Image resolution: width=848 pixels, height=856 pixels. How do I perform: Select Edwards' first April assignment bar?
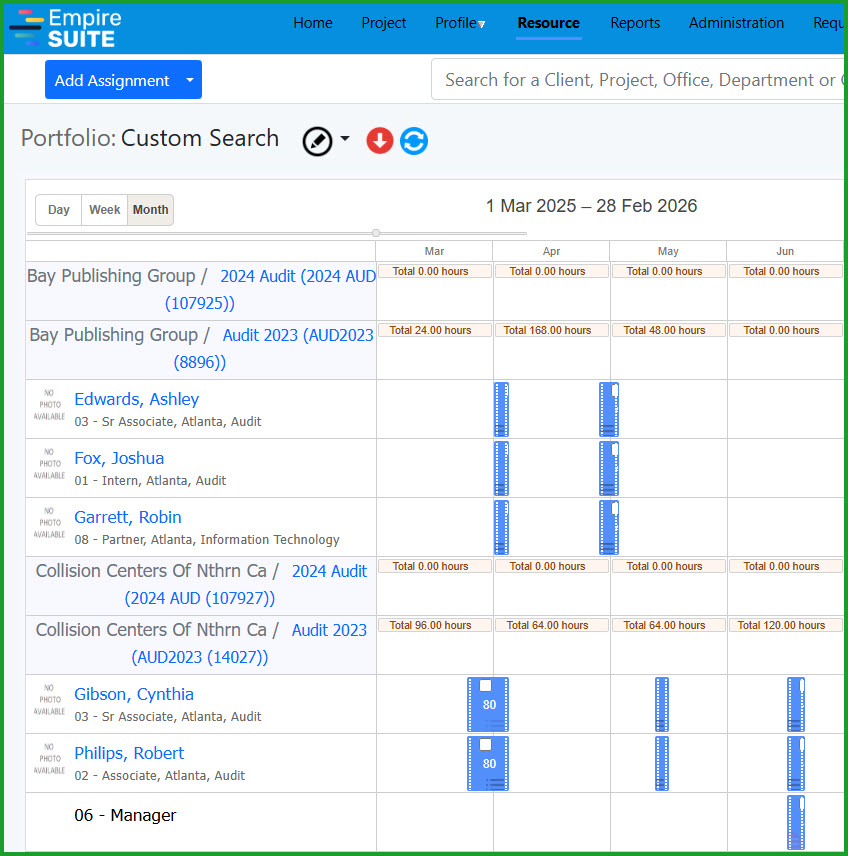click(x=501, y=409)
